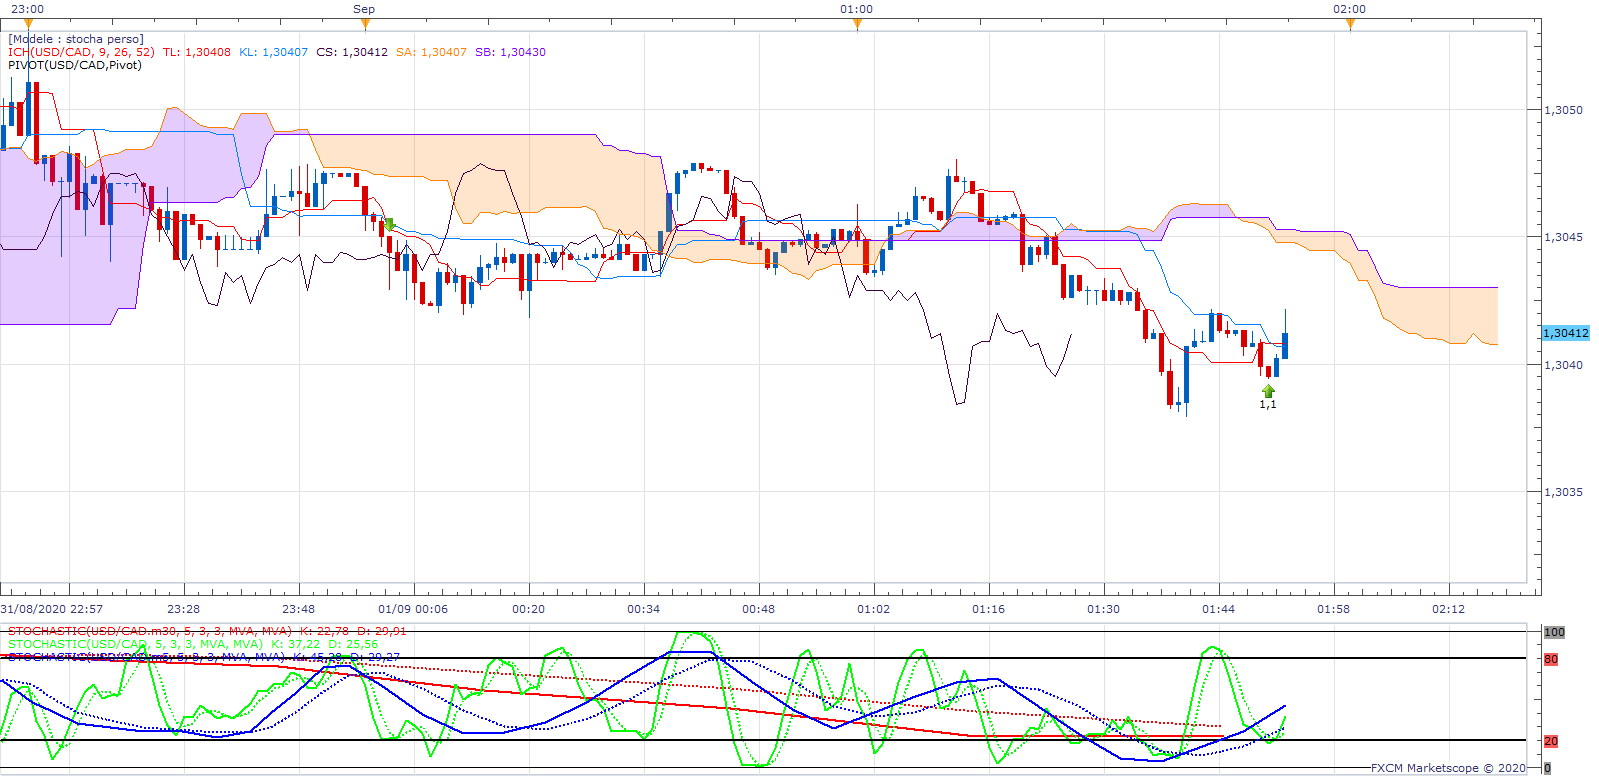The image size is (1599, 776).
Task: Click the green up arrow above '1,1'
Action: (x=1268, y=391)
